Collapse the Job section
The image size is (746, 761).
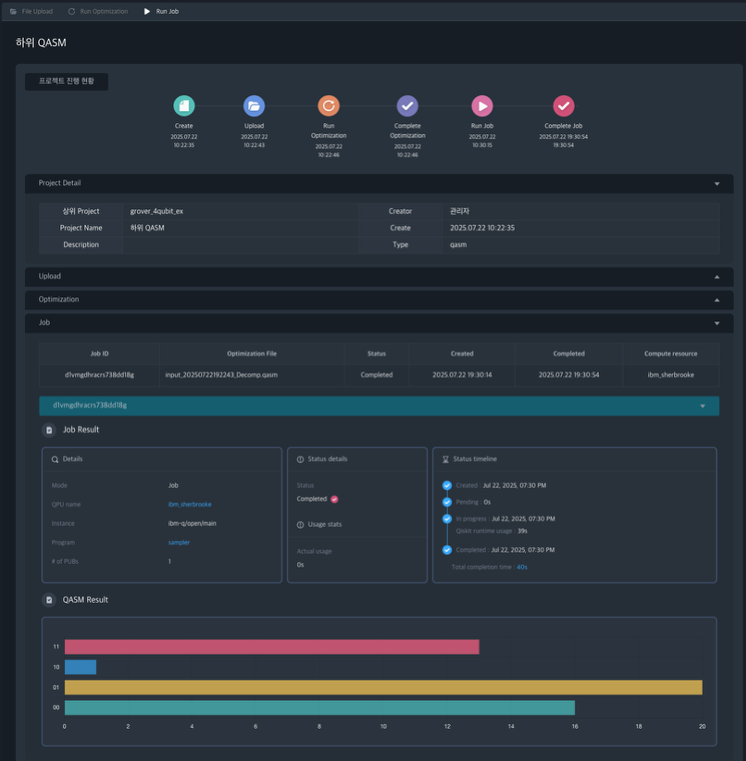[716, 324]
